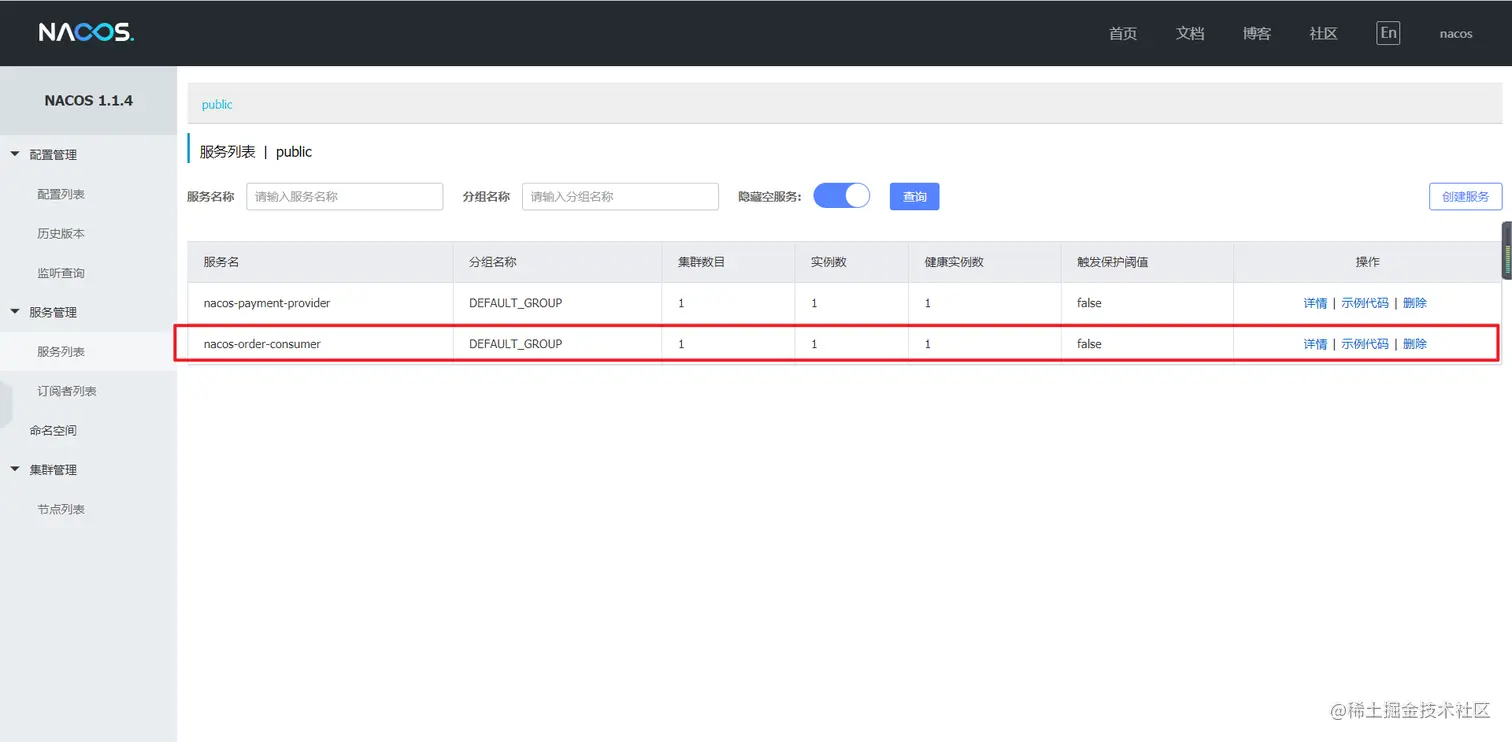Click the NACOS 1.1.4 version heading

point(89,101)
